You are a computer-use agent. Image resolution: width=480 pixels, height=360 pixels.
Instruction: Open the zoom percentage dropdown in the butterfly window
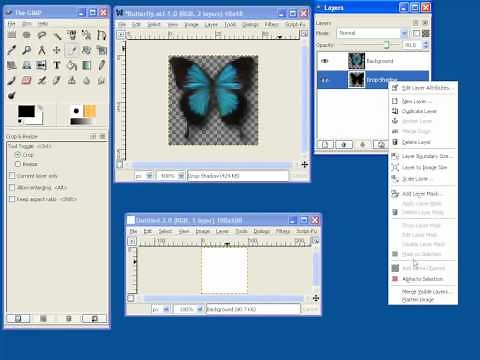[171, 176]
